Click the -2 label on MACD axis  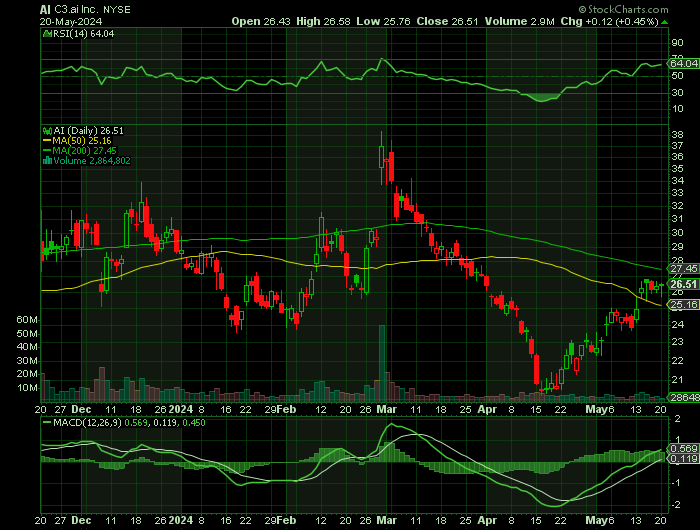[x=677, y=505]
